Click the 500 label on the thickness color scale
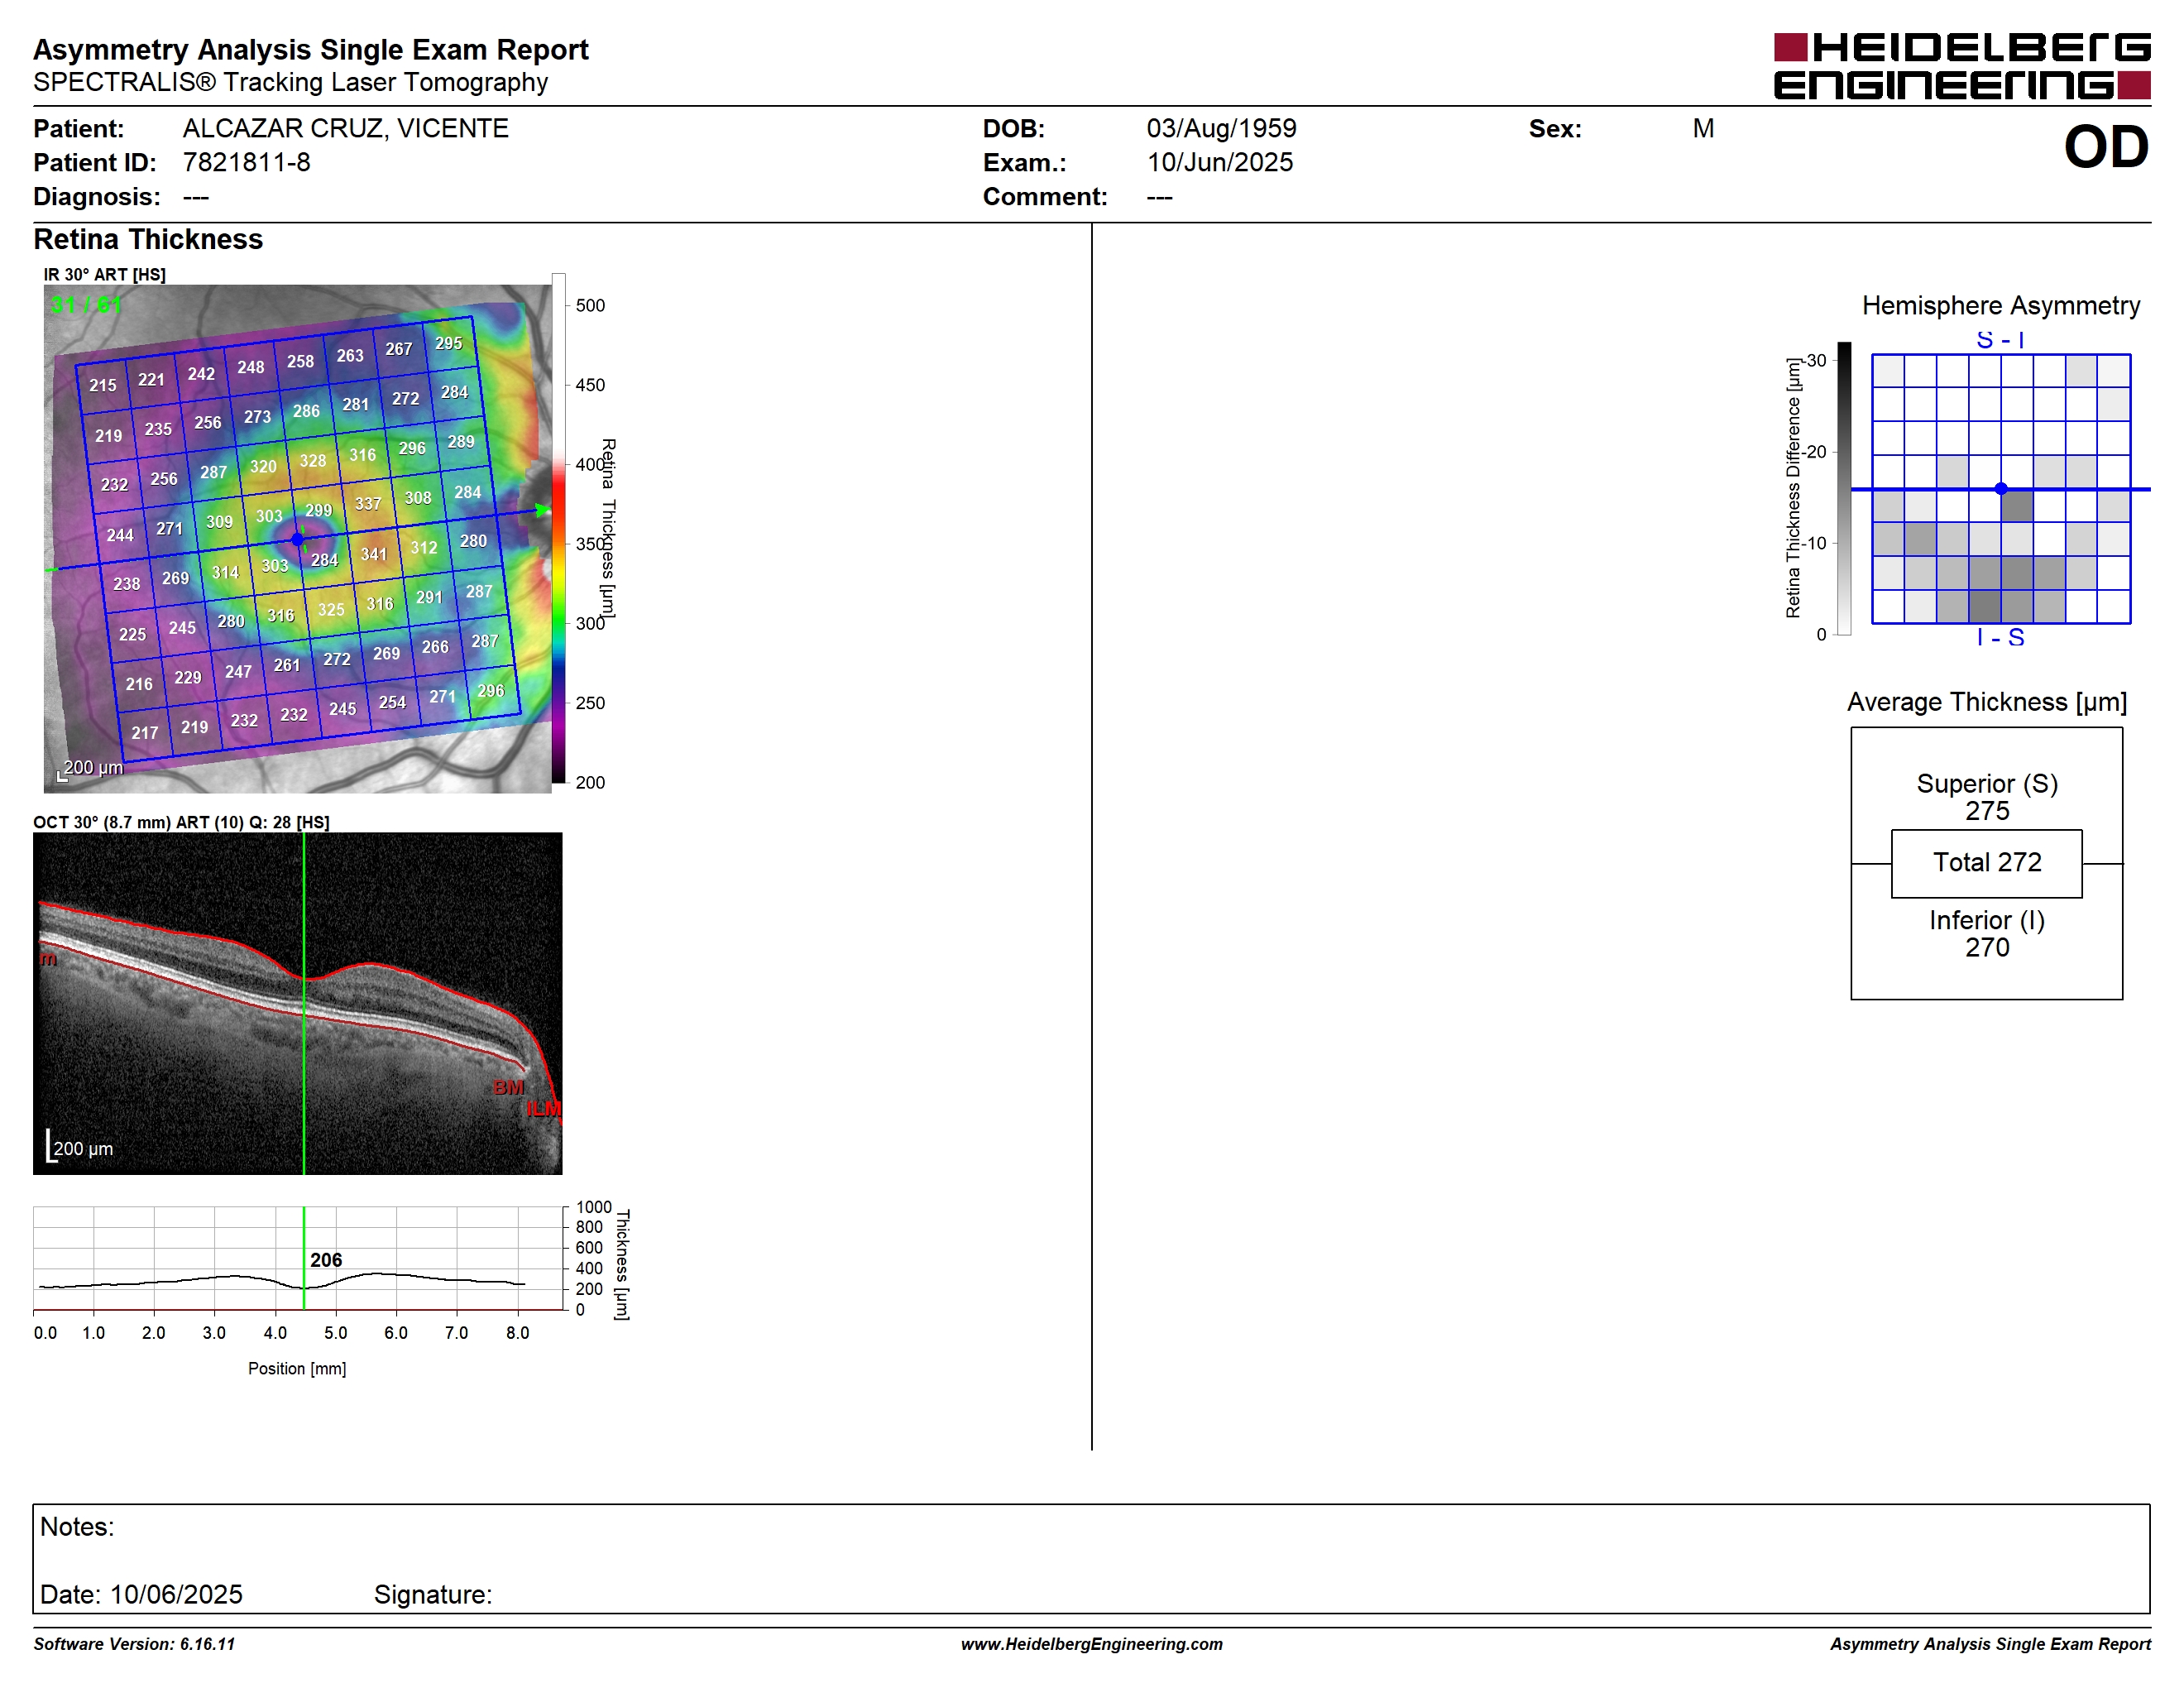The width and height of the screenshot is (2184, 1688). click(x=590, y=305)
